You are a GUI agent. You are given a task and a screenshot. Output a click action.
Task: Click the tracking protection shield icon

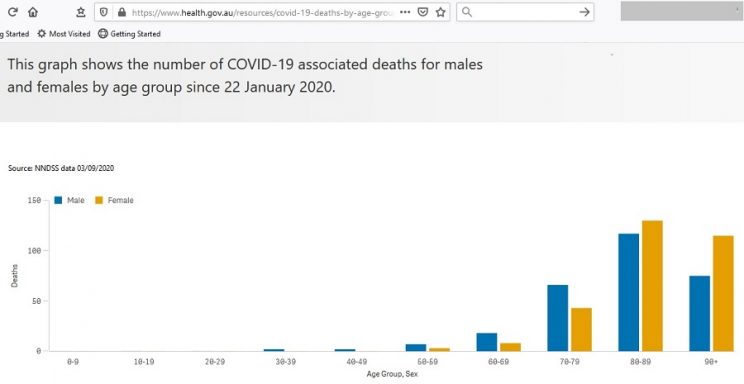click(x=103, y=12)
